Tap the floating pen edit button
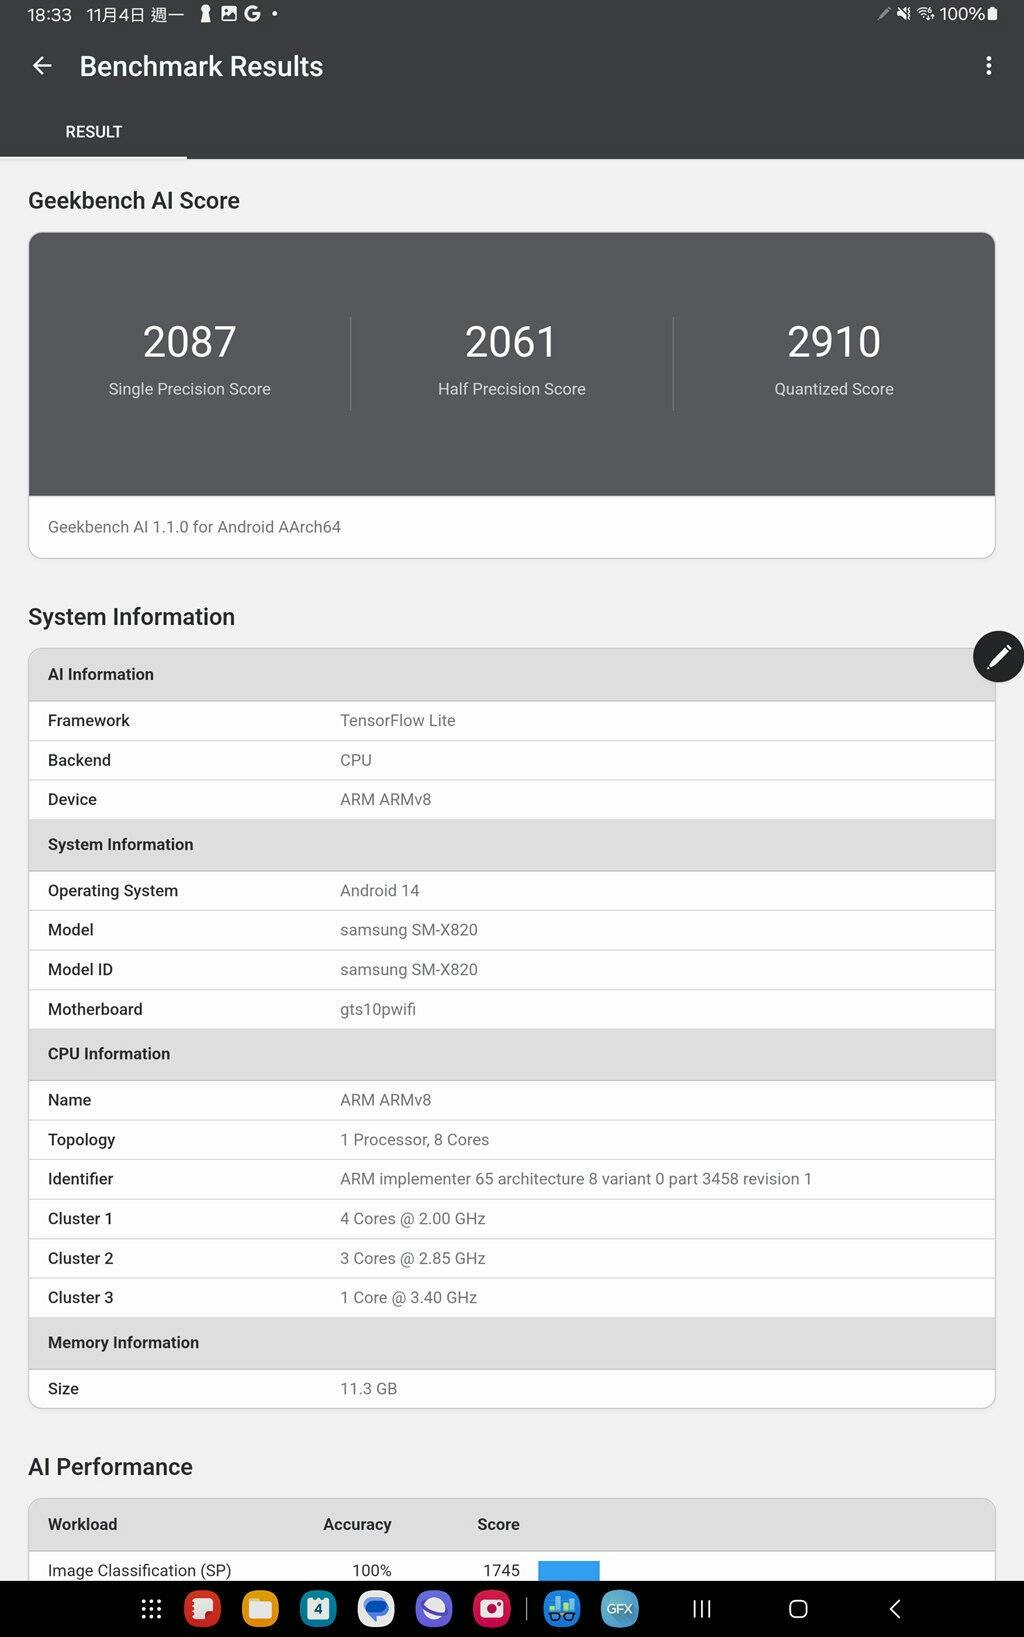Screen dimensions: 1024x1637 click(998, 656)
